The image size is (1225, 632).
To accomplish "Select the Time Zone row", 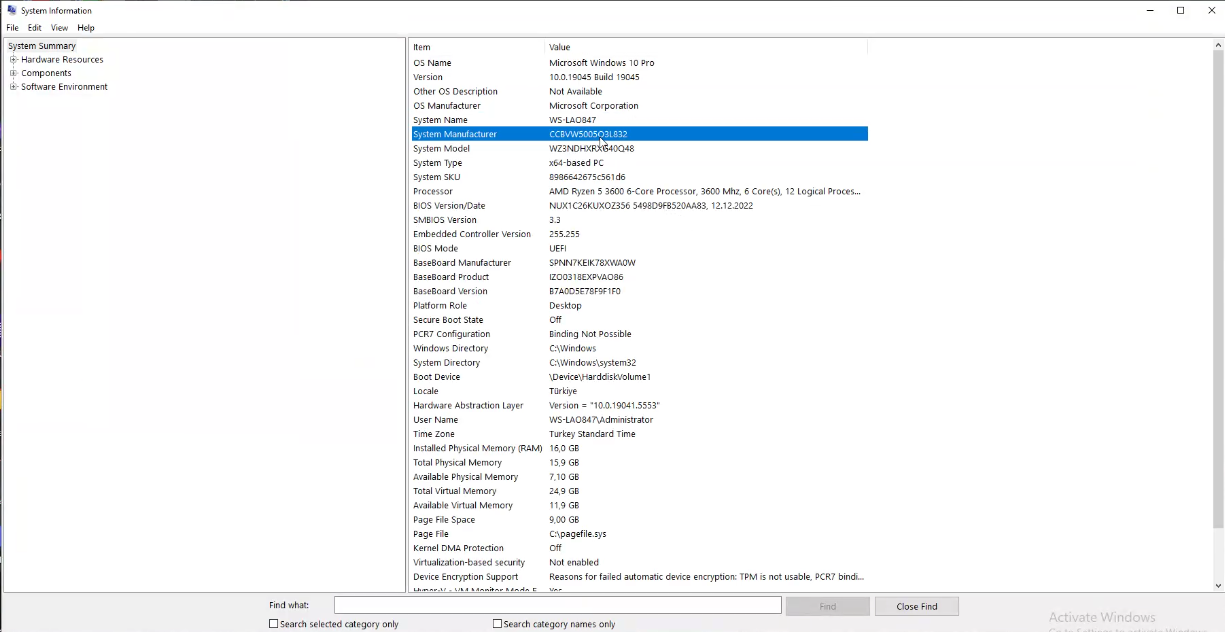I will (x=640, y=434).
